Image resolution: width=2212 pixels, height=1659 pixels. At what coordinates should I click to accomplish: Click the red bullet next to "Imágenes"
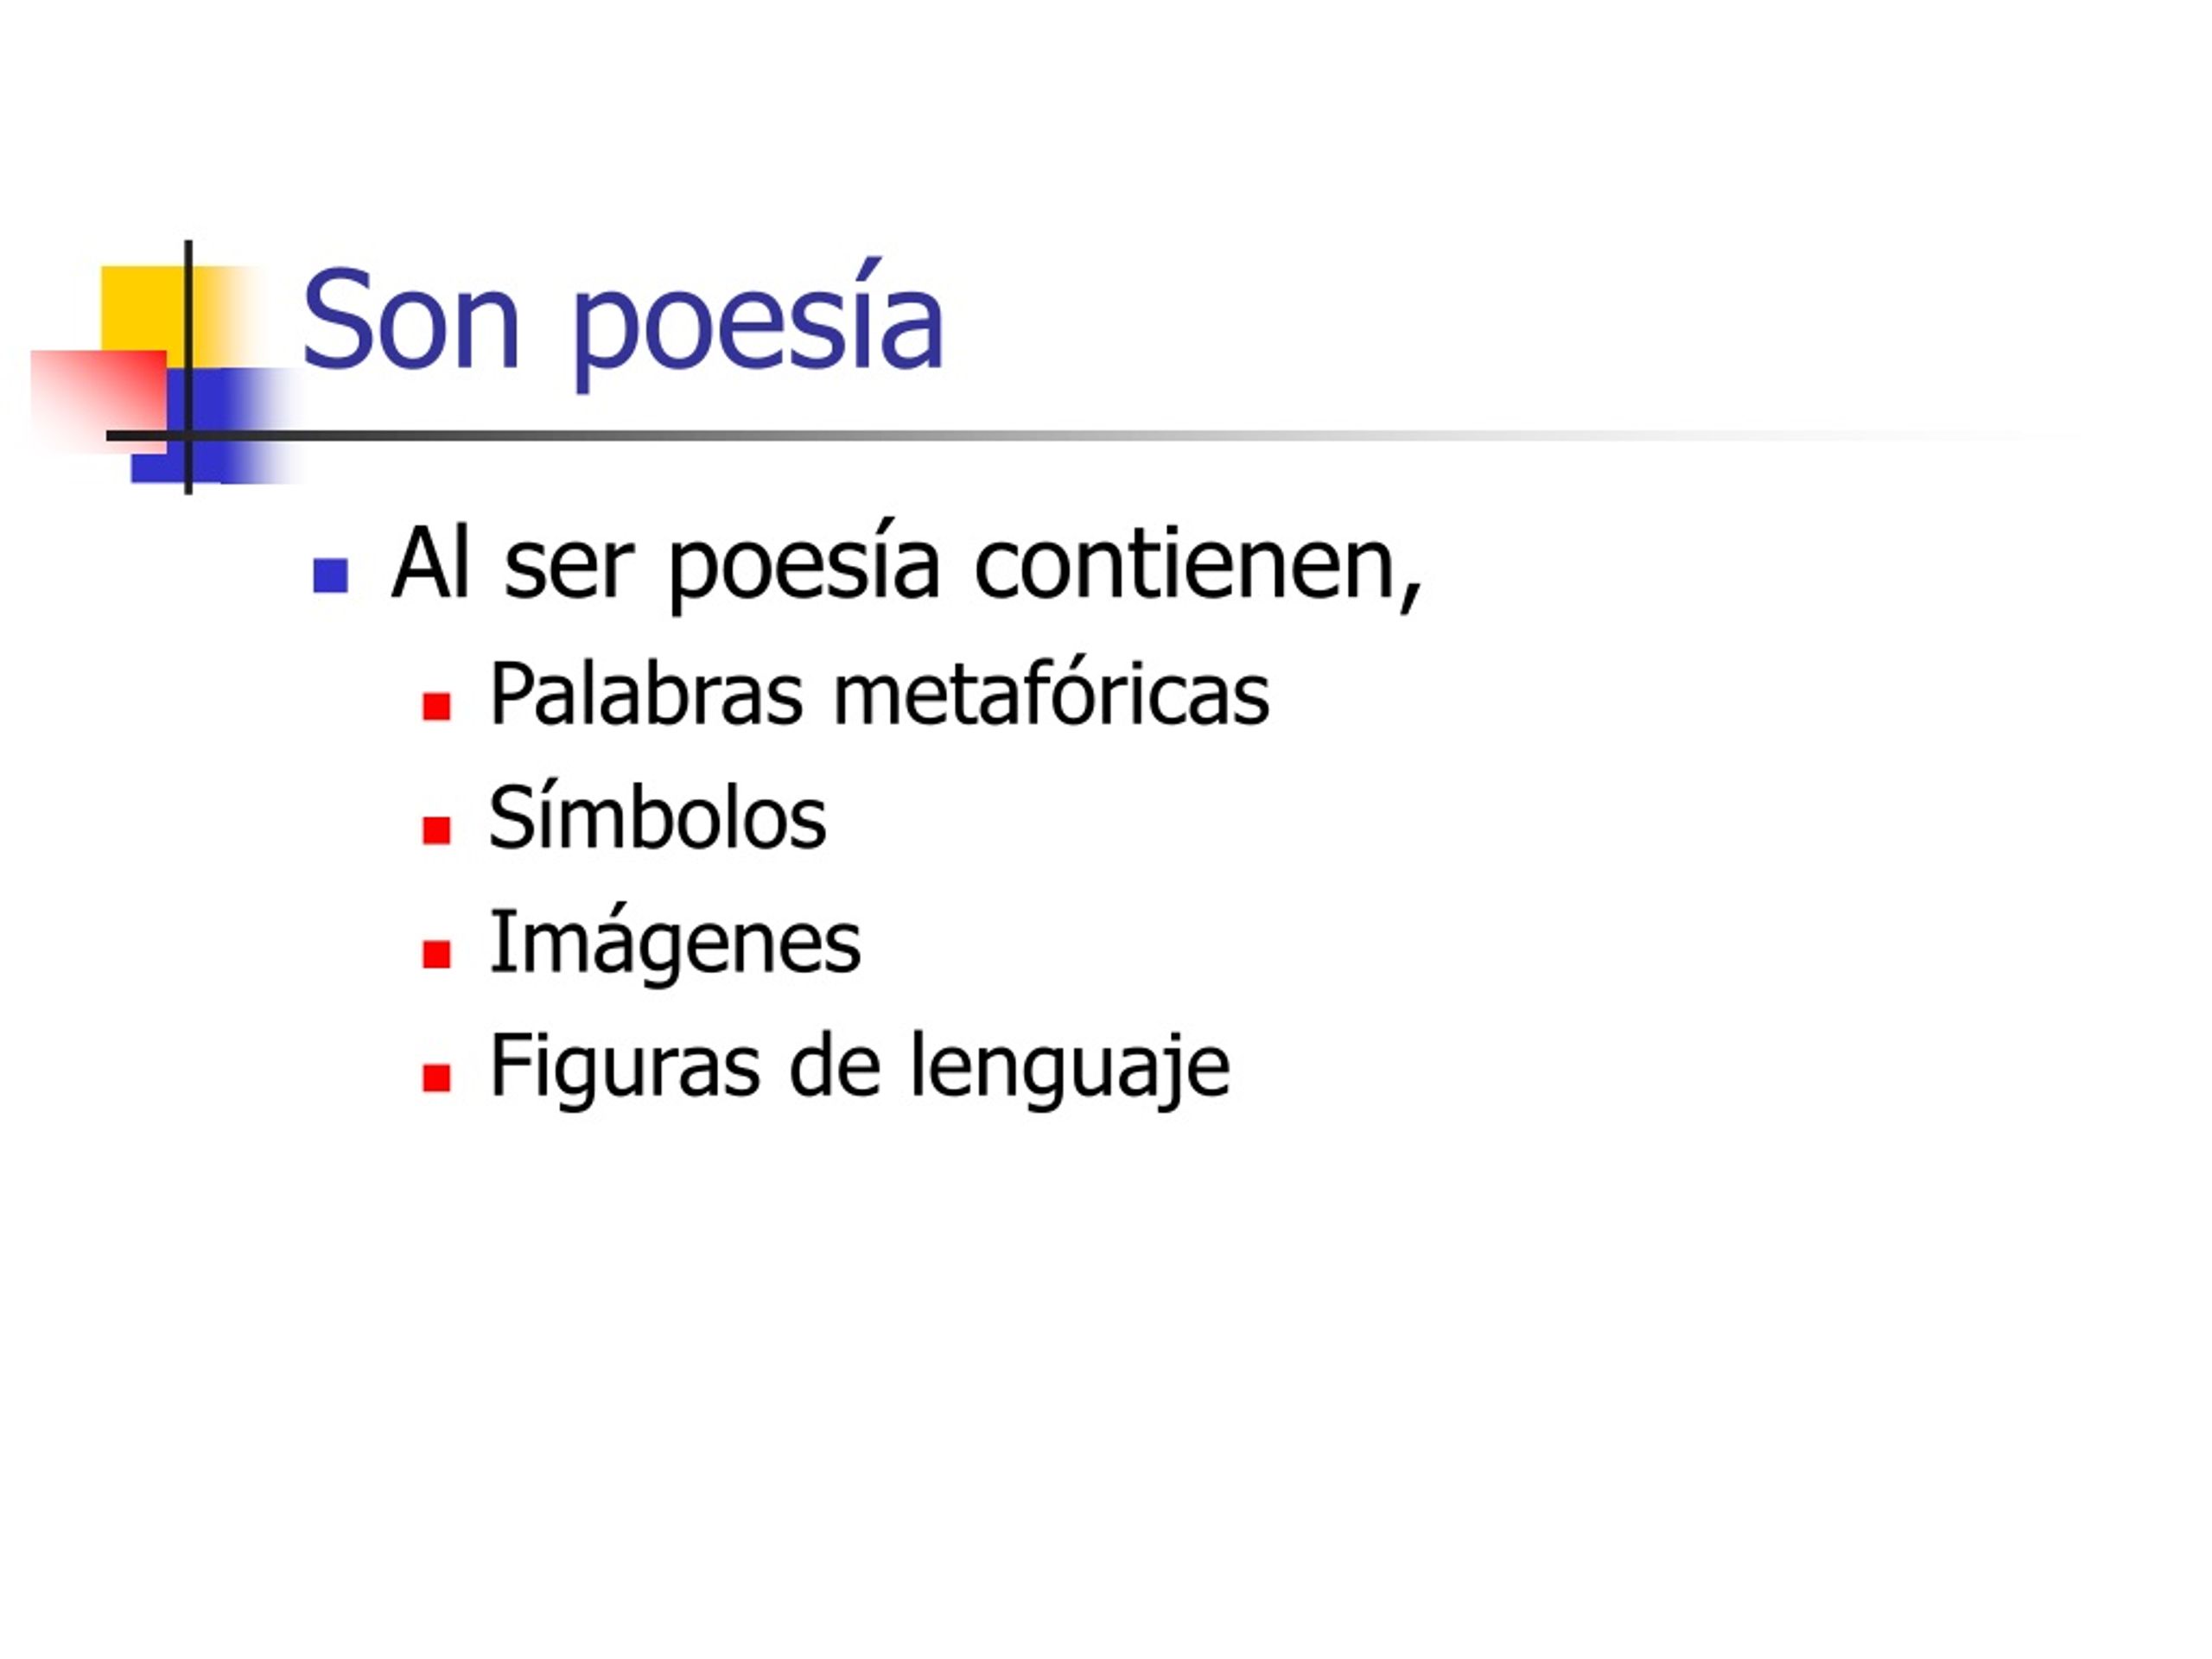point(436,954)
